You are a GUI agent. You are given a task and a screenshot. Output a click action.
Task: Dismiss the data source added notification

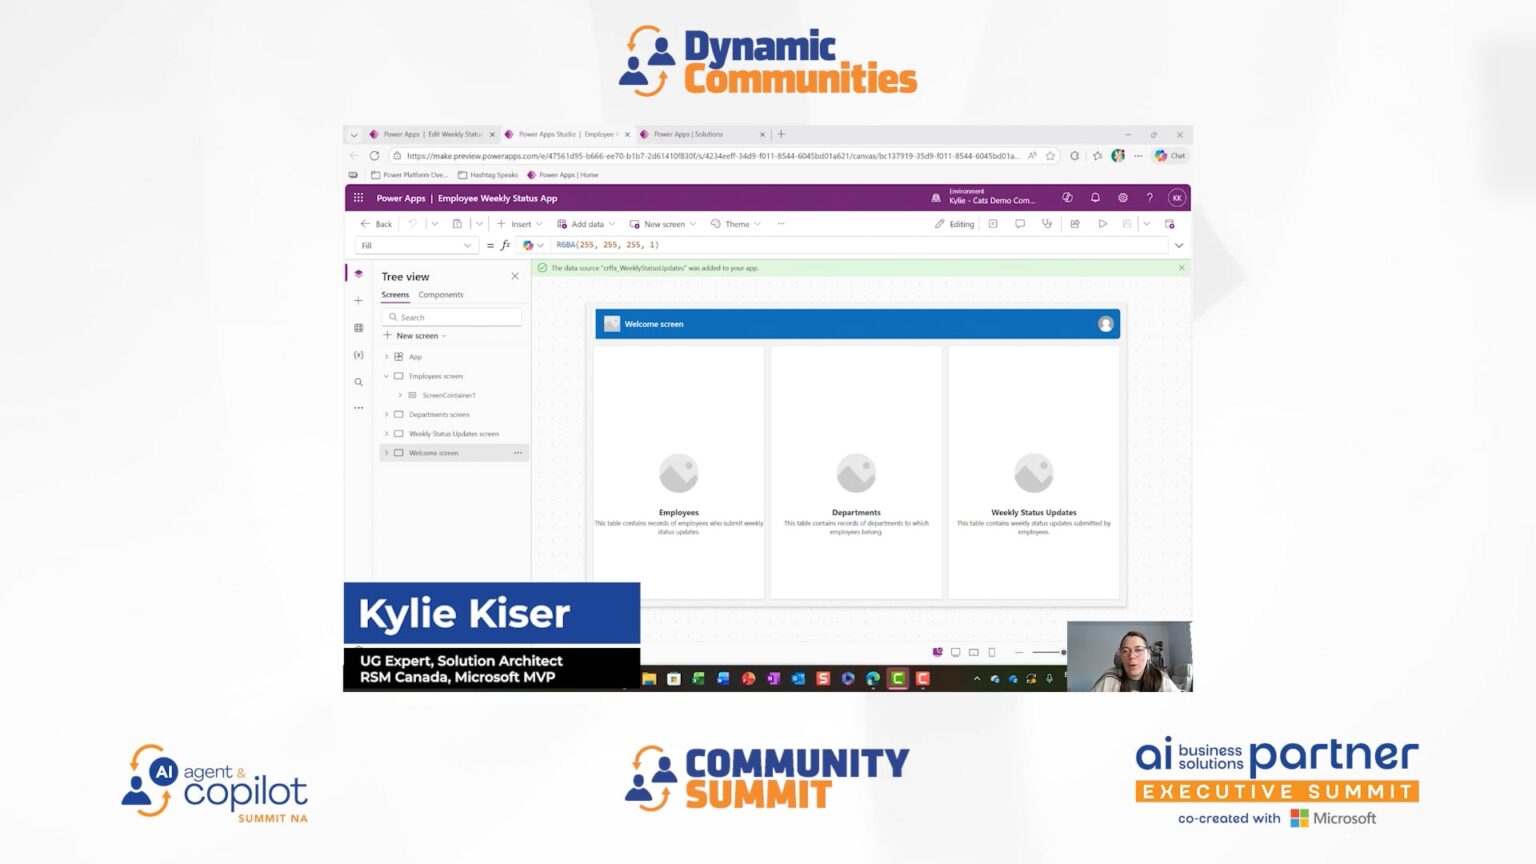pyautogui.click(x=1181, y=268)
